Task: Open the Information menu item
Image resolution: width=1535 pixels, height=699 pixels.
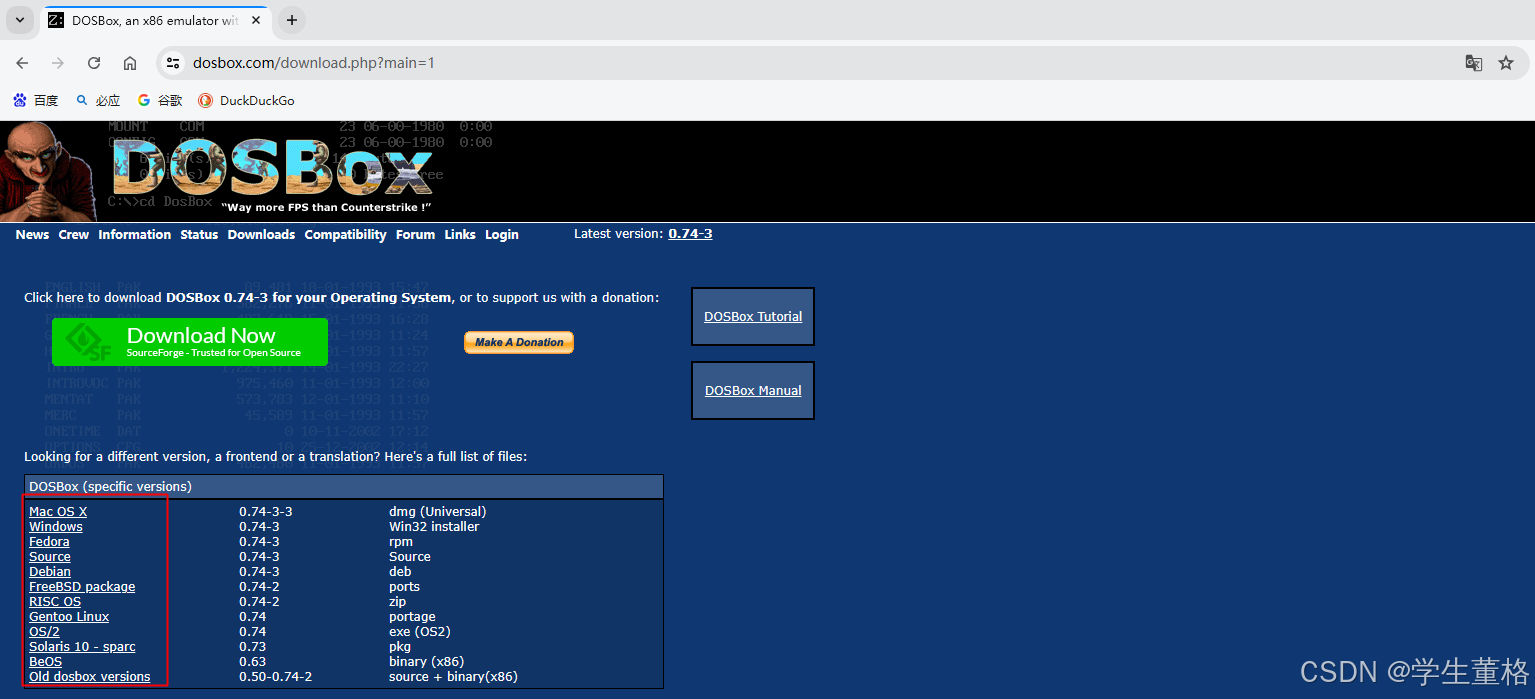Action: (135, 234)
